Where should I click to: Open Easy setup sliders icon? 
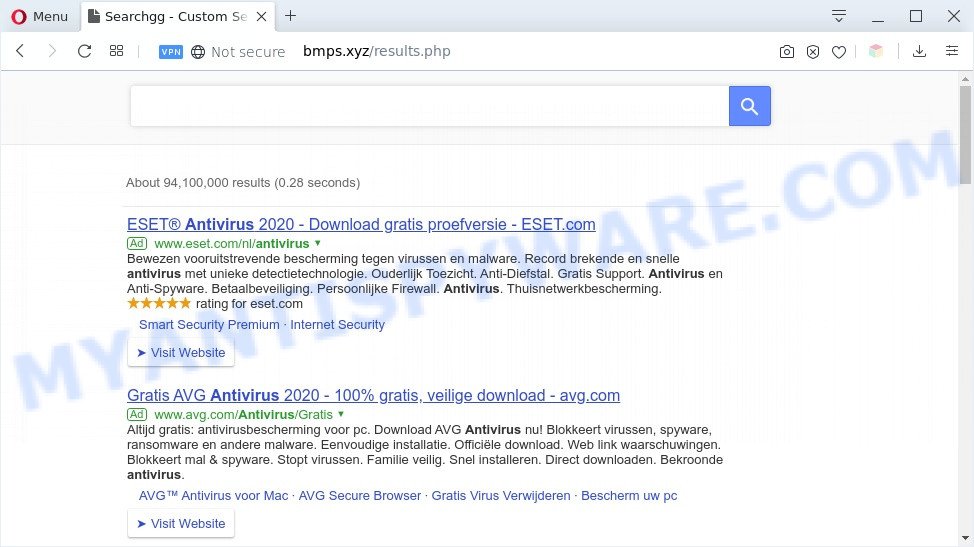pos(952,51)
